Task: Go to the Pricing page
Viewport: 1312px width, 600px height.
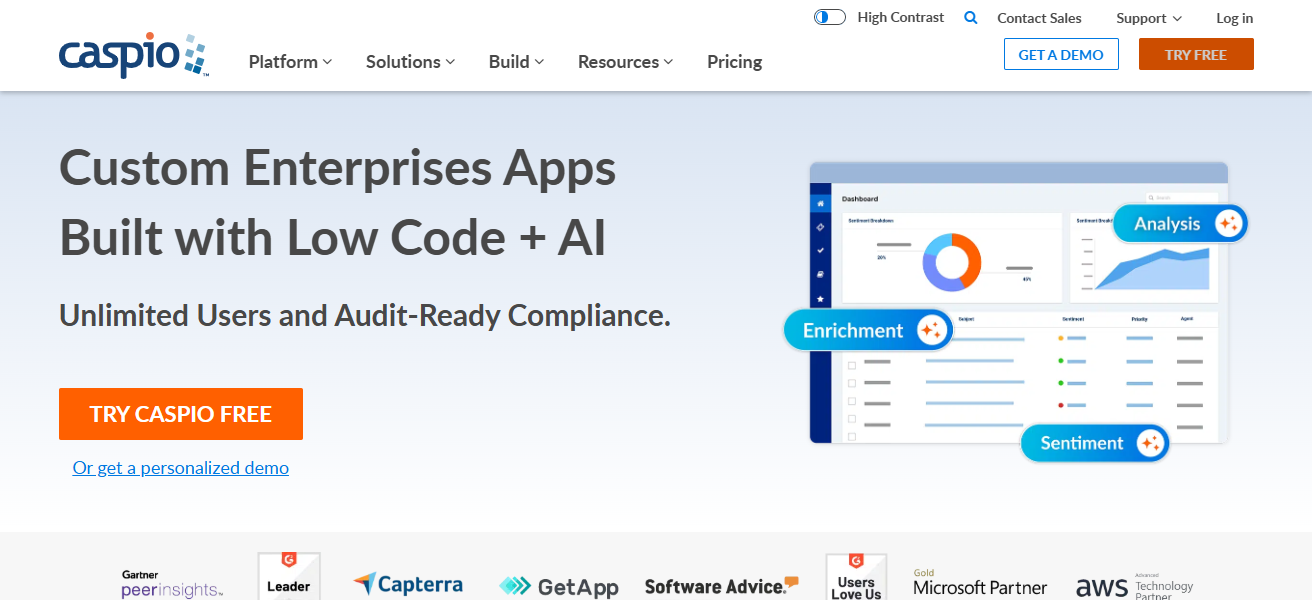Action: (734, 62)
